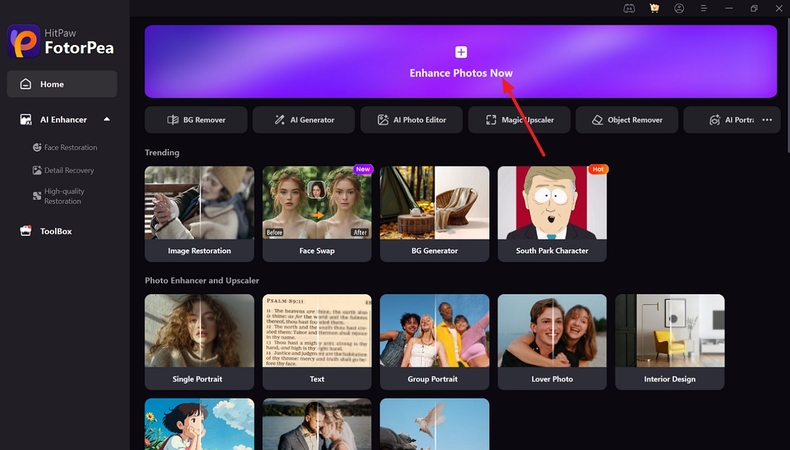This screenshot has width=790, height=450.
Task: Show more tools via three-dots button
Action: (767, 120)
